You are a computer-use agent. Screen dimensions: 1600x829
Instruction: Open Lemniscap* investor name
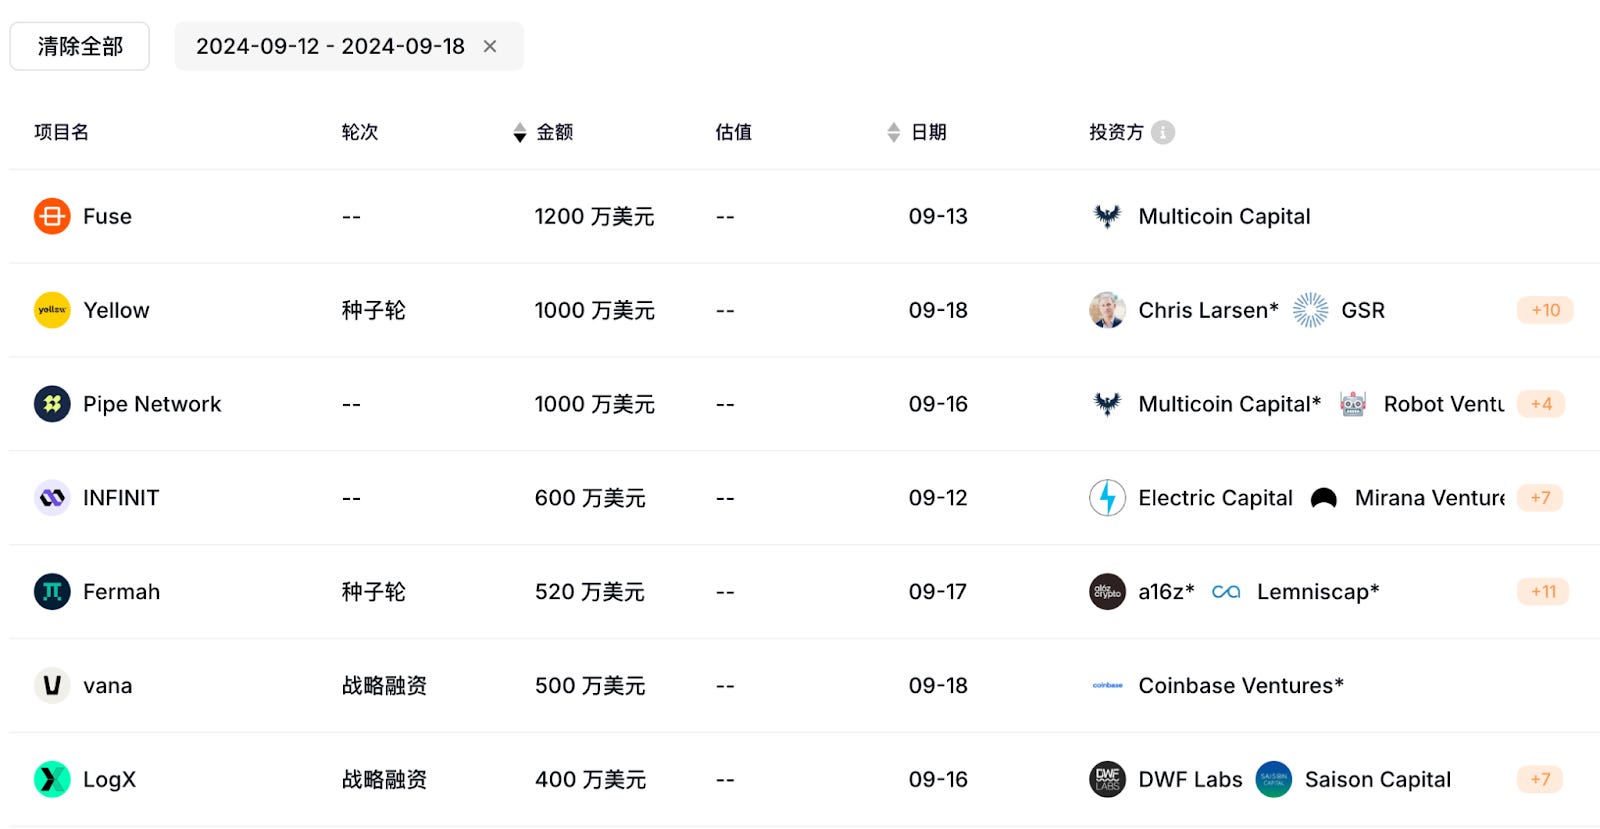[x=1318, y=592]
